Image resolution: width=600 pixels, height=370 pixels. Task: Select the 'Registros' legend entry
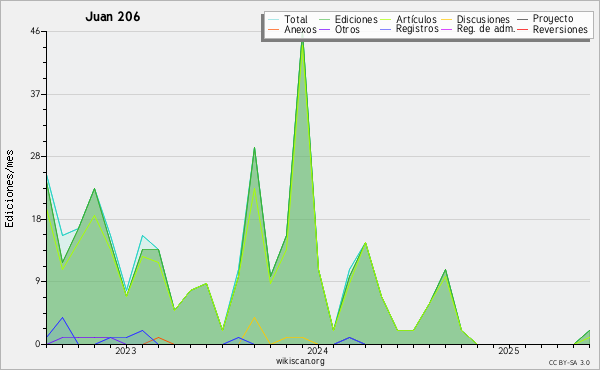(x=417, y=29)
